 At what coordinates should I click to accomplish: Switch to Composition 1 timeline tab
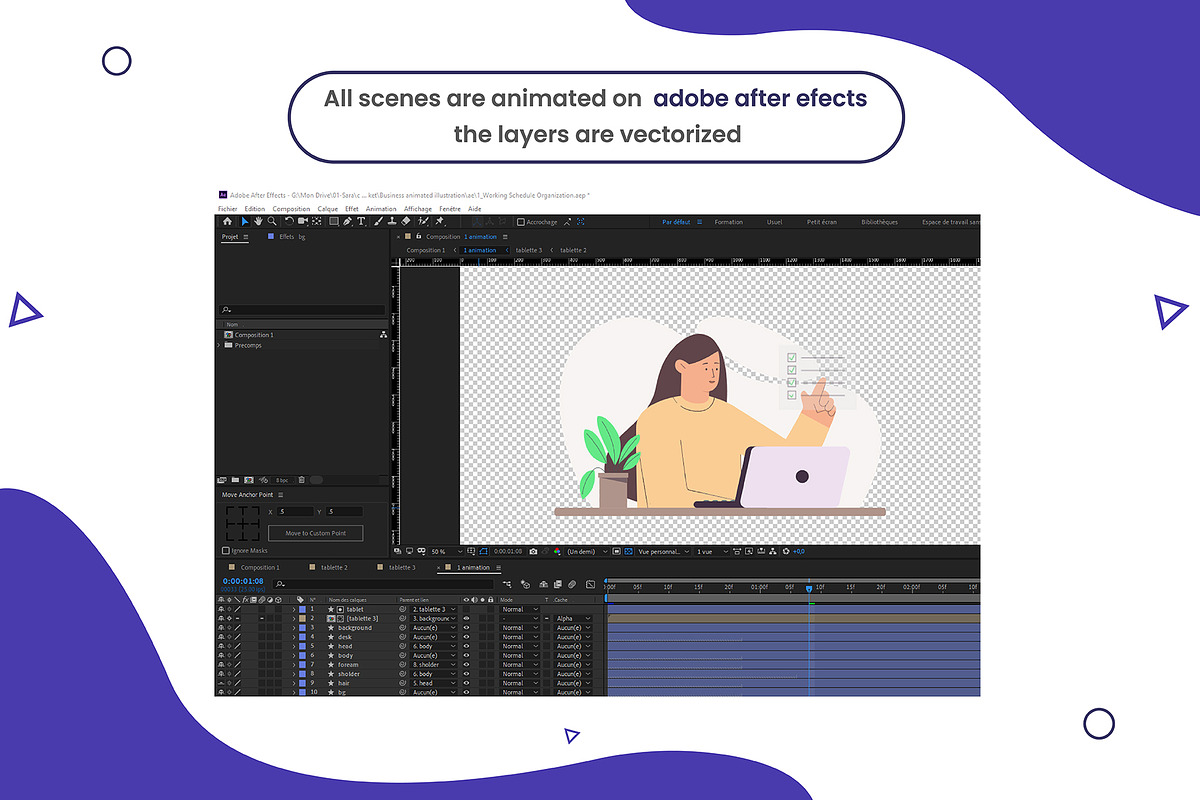(260, 567)
